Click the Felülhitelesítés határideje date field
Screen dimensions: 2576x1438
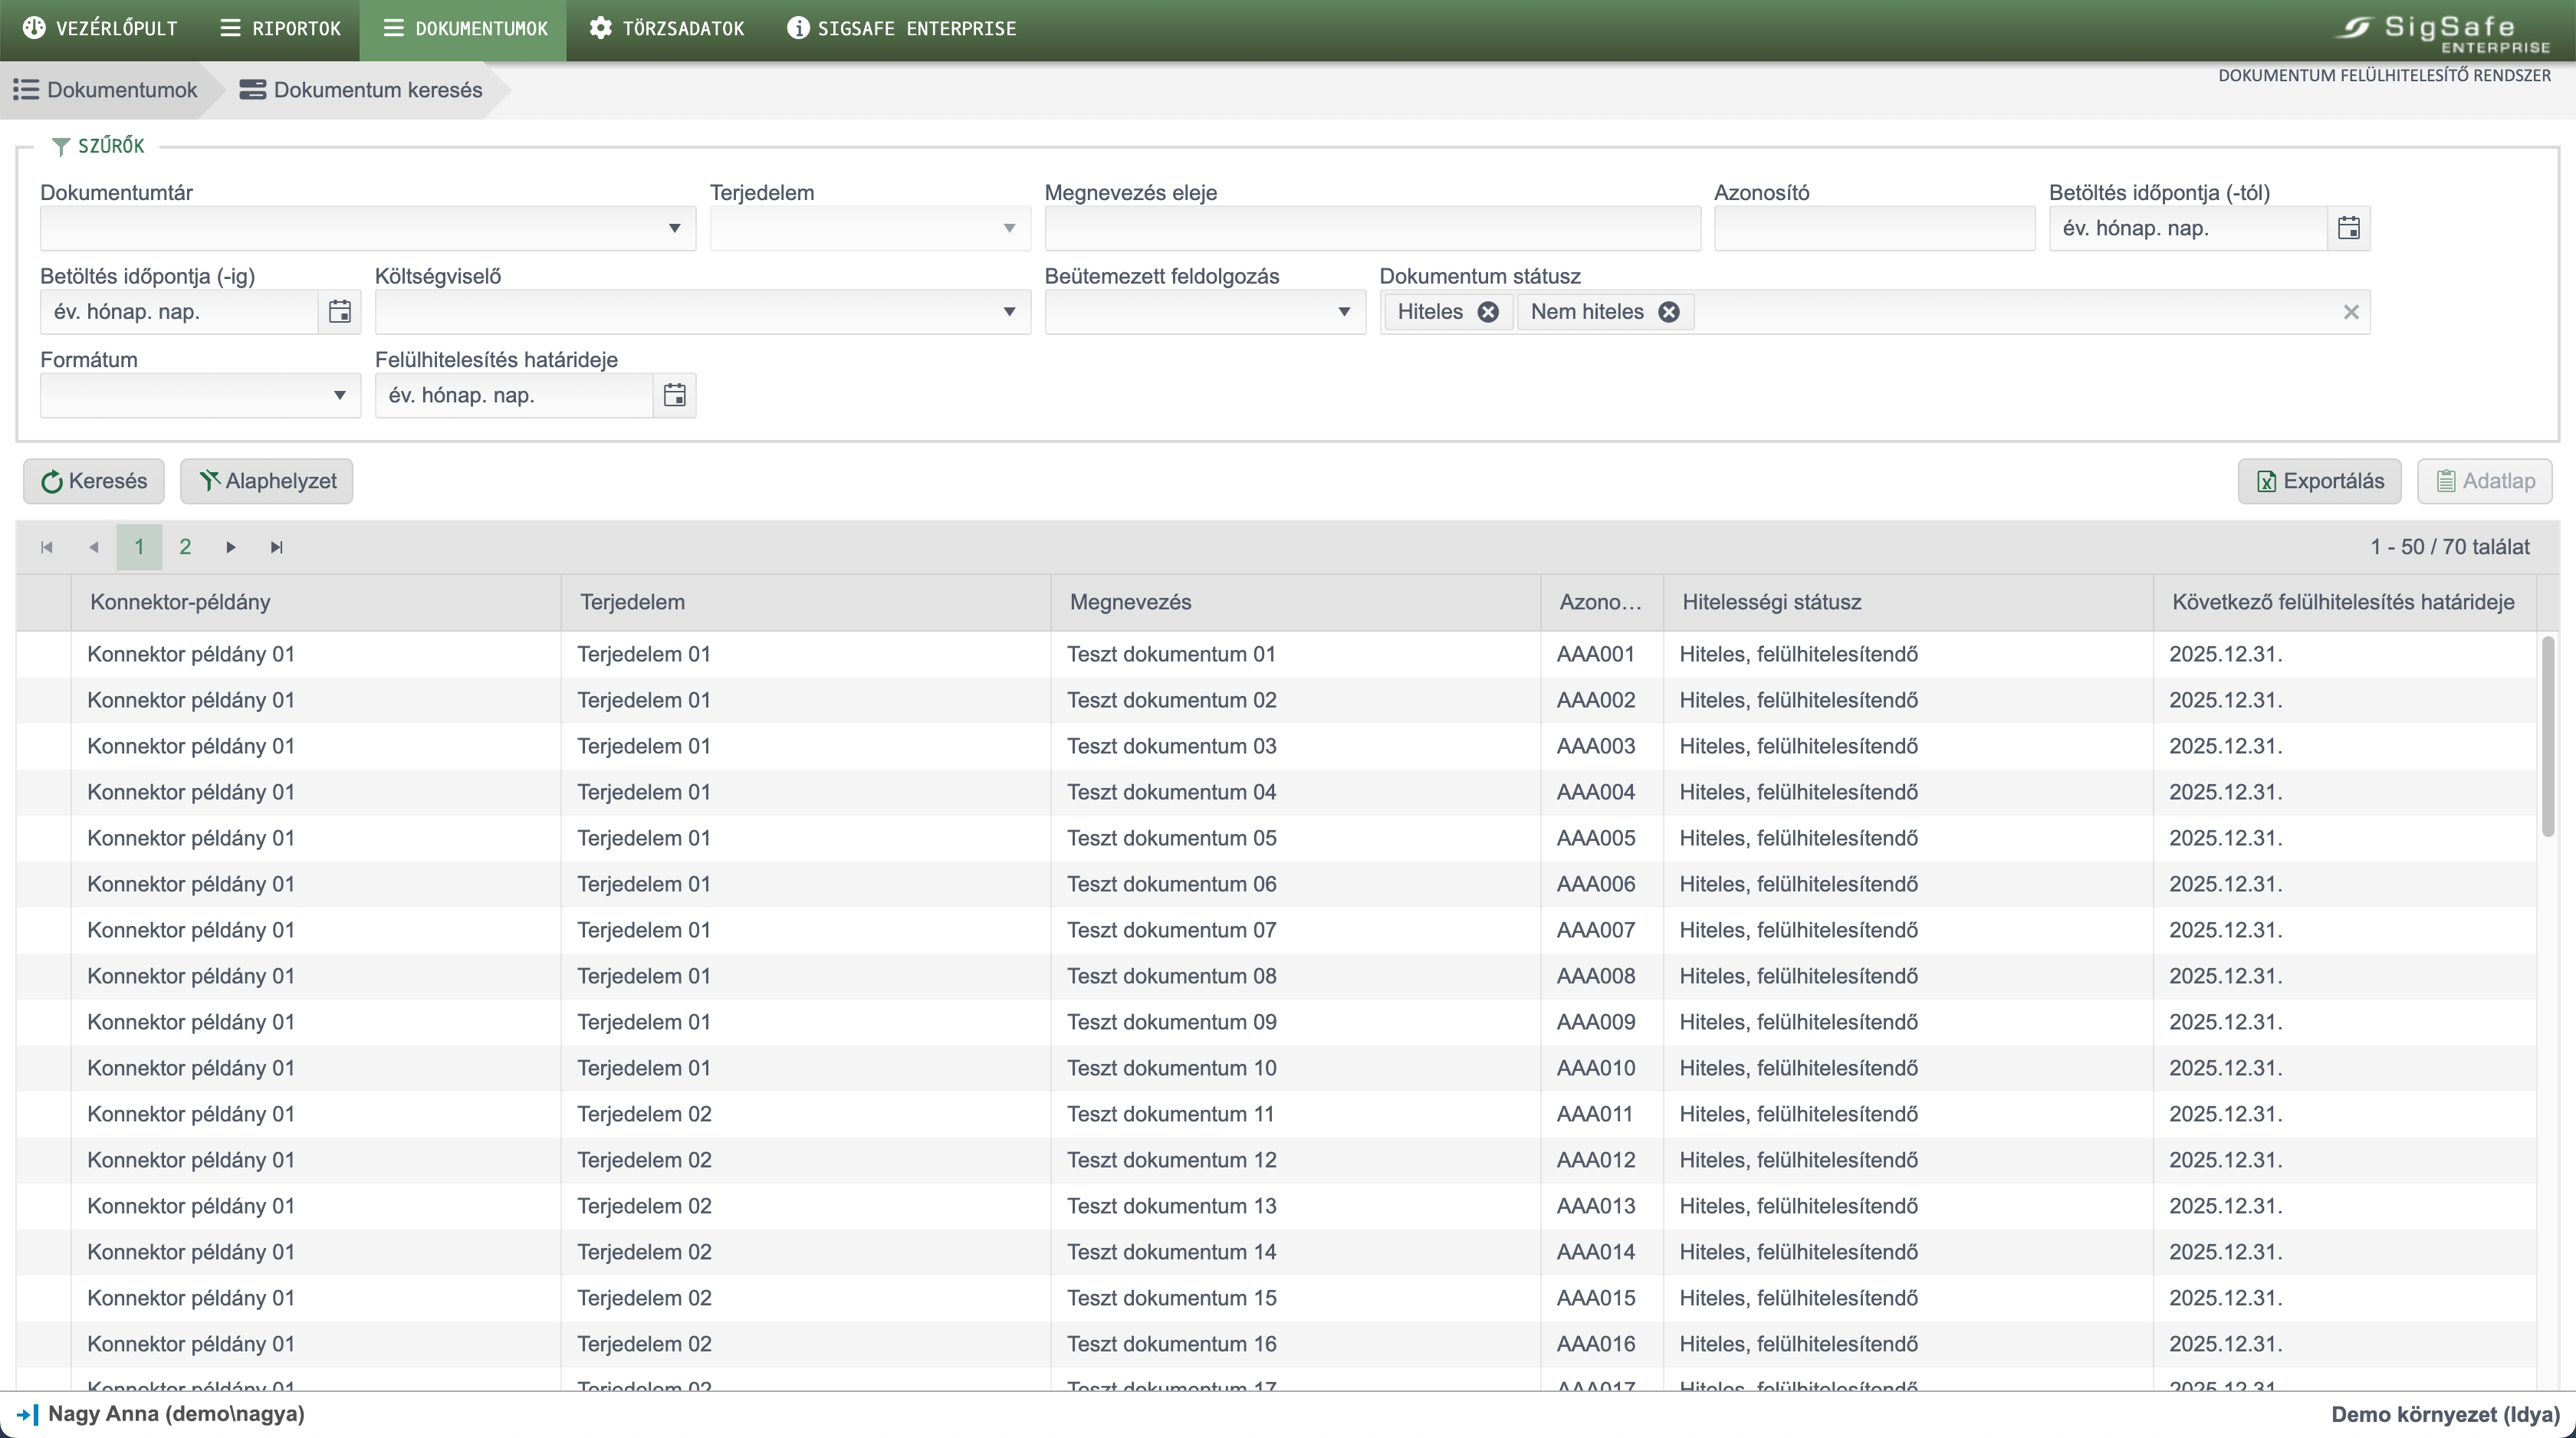click(x=514, y=395)
